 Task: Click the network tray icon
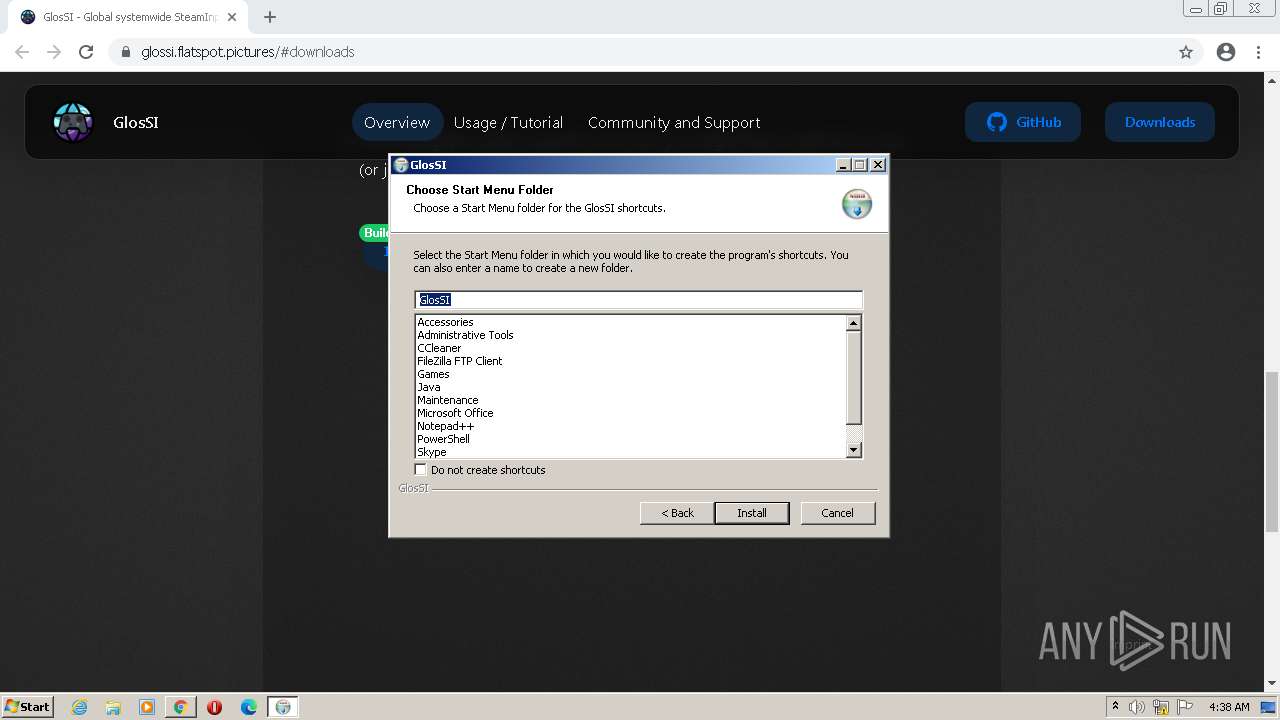[x=1161, y=707]
